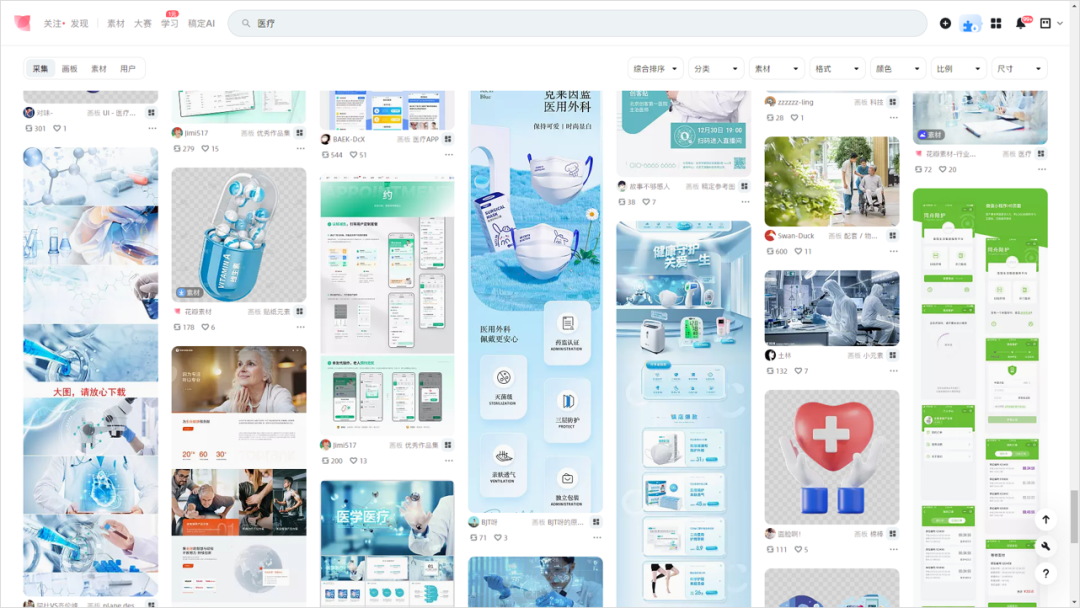The image size is (1080, 608).
Task: Open the wheelchair garden photo thumbnail
Action: click(831, 181)
